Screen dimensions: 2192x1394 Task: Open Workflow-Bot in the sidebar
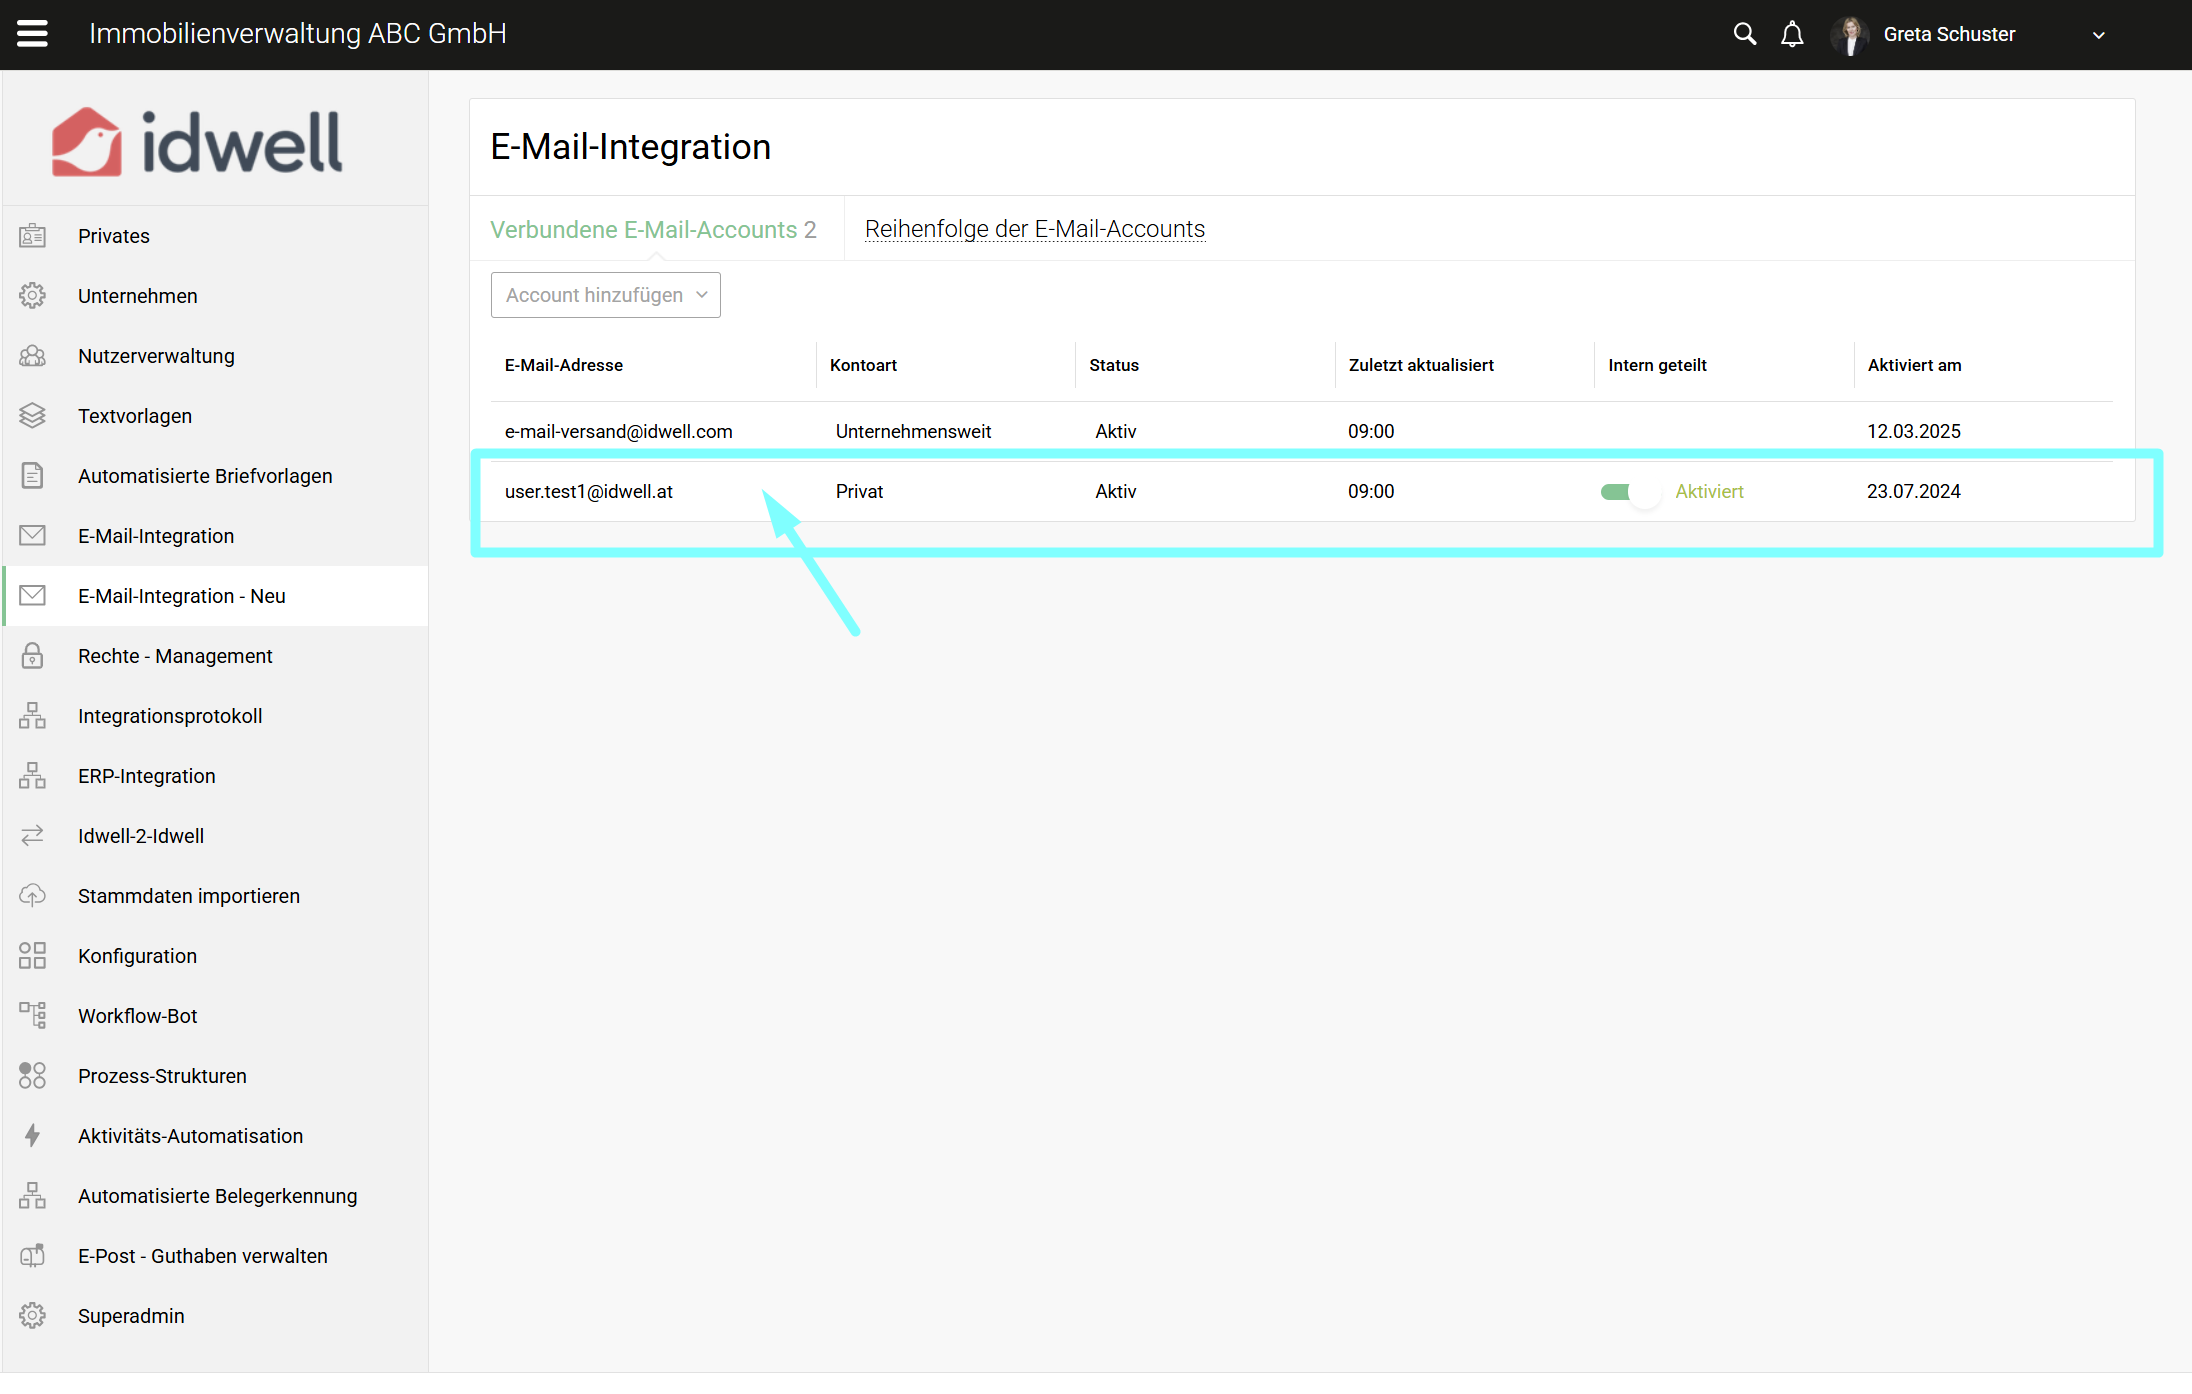(x=138, y=1016)
